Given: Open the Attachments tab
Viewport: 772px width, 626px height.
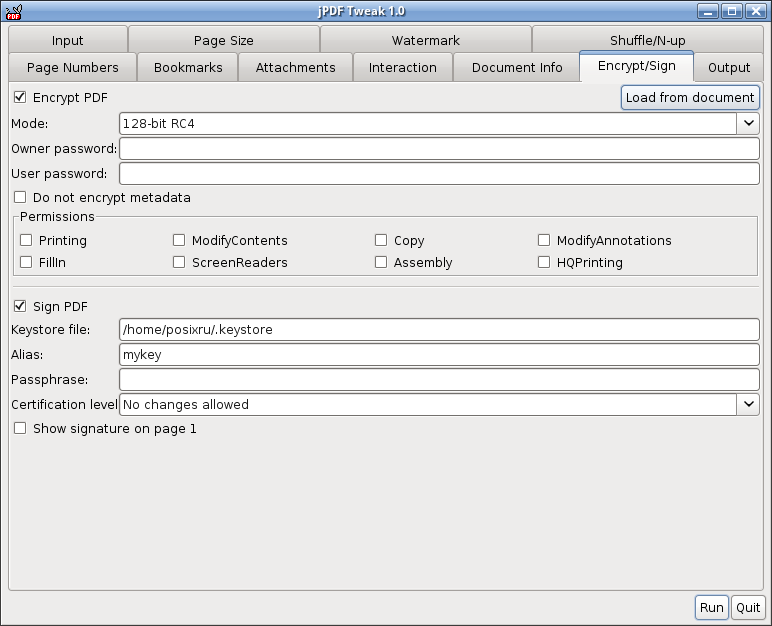Looking at the screenshot, I should [295, 67].
